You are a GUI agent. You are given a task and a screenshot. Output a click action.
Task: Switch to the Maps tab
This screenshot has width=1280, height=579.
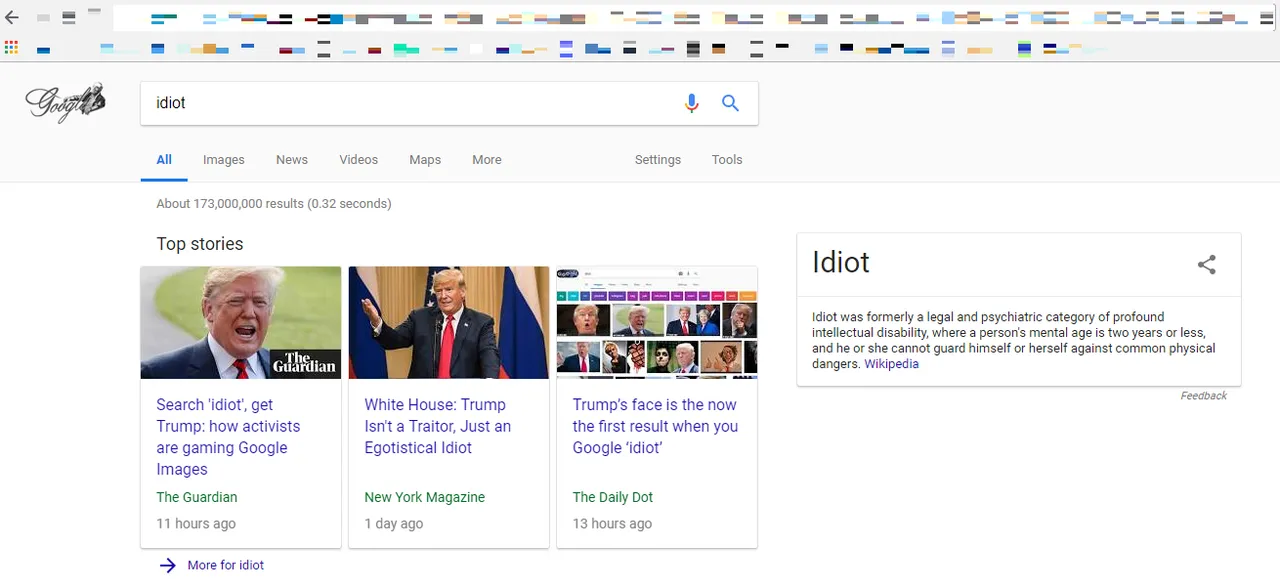point(425,160)
